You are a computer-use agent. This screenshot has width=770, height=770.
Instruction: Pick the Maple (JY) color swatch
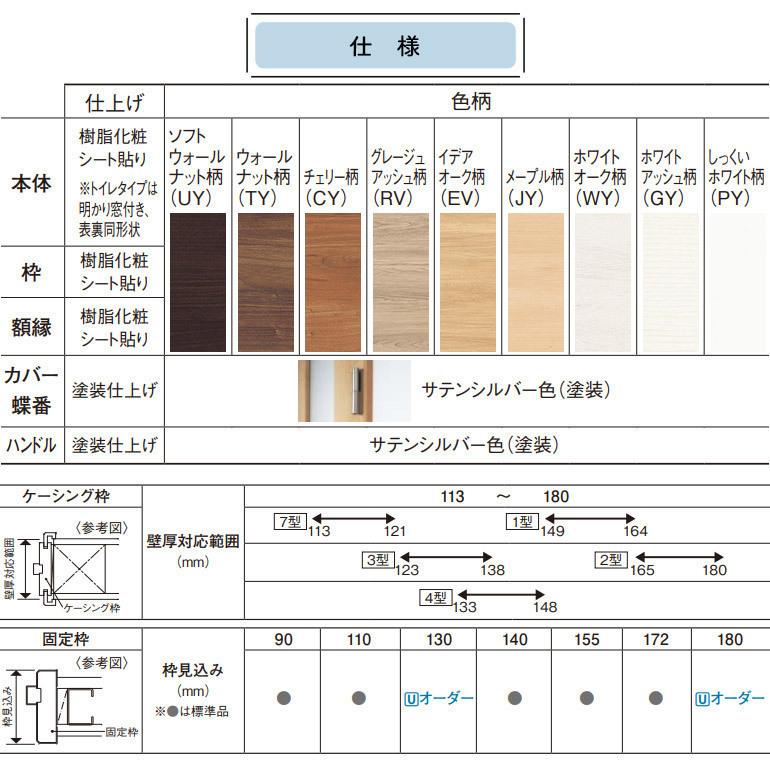(535, 282)
